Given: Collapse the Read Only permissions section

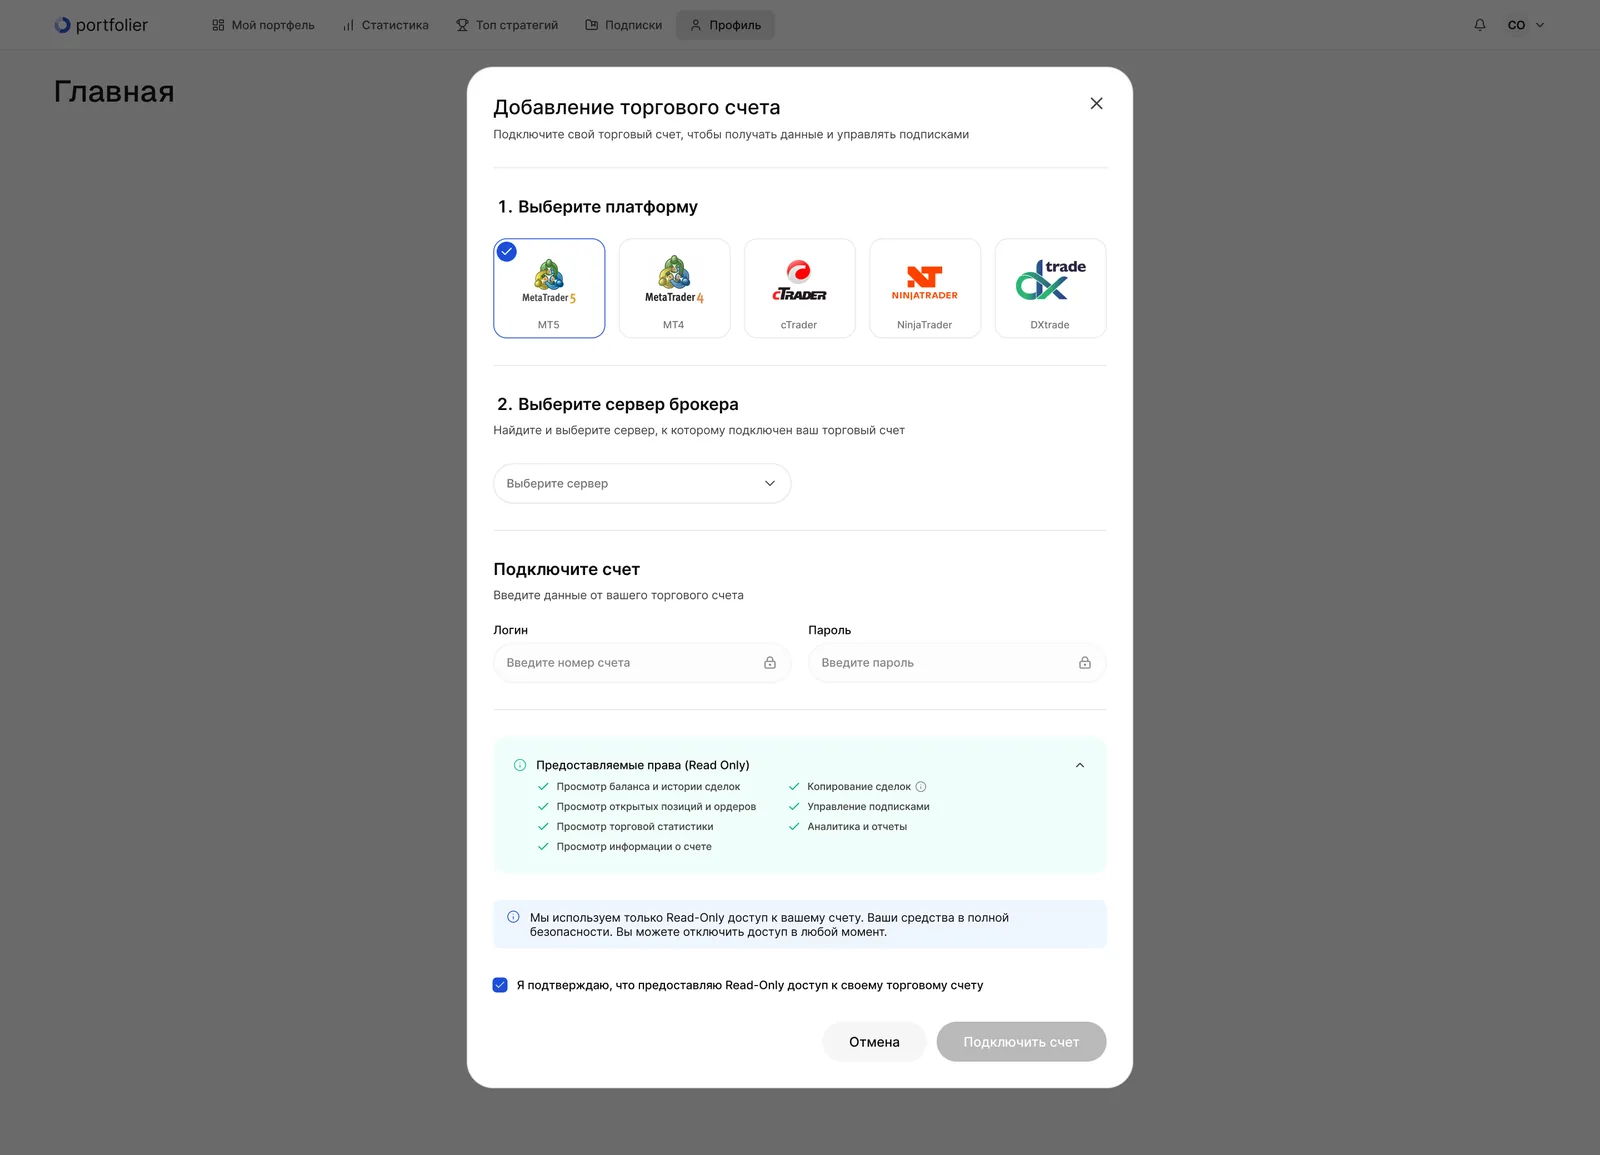Looking at the screenshot, I should point(1080,765).
